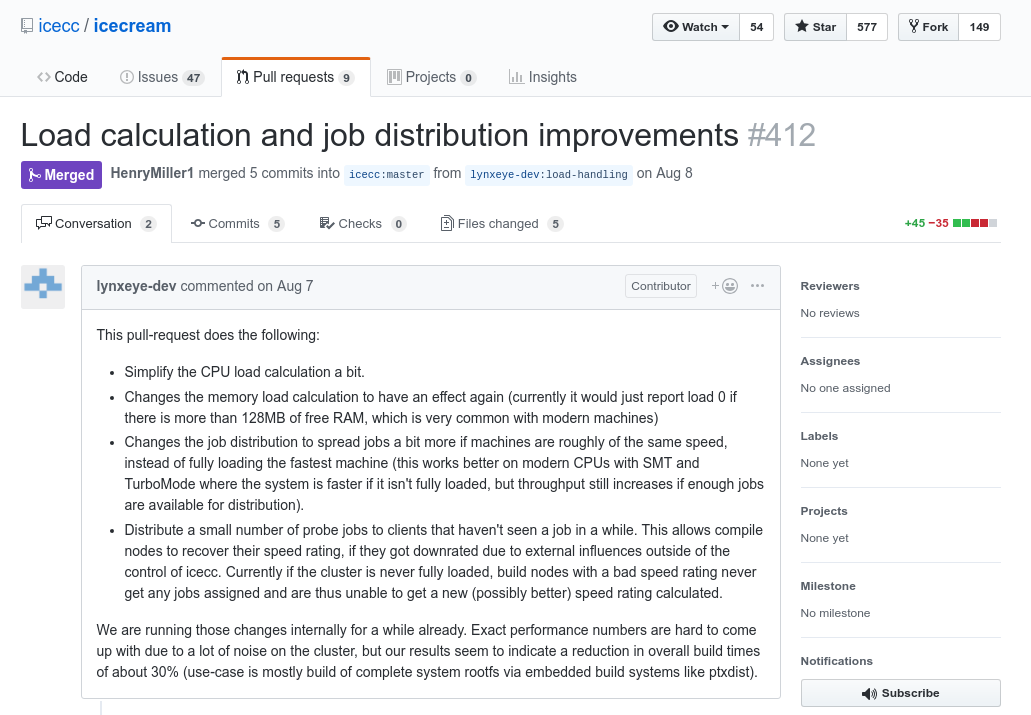Click the Projects board icon

394,77
